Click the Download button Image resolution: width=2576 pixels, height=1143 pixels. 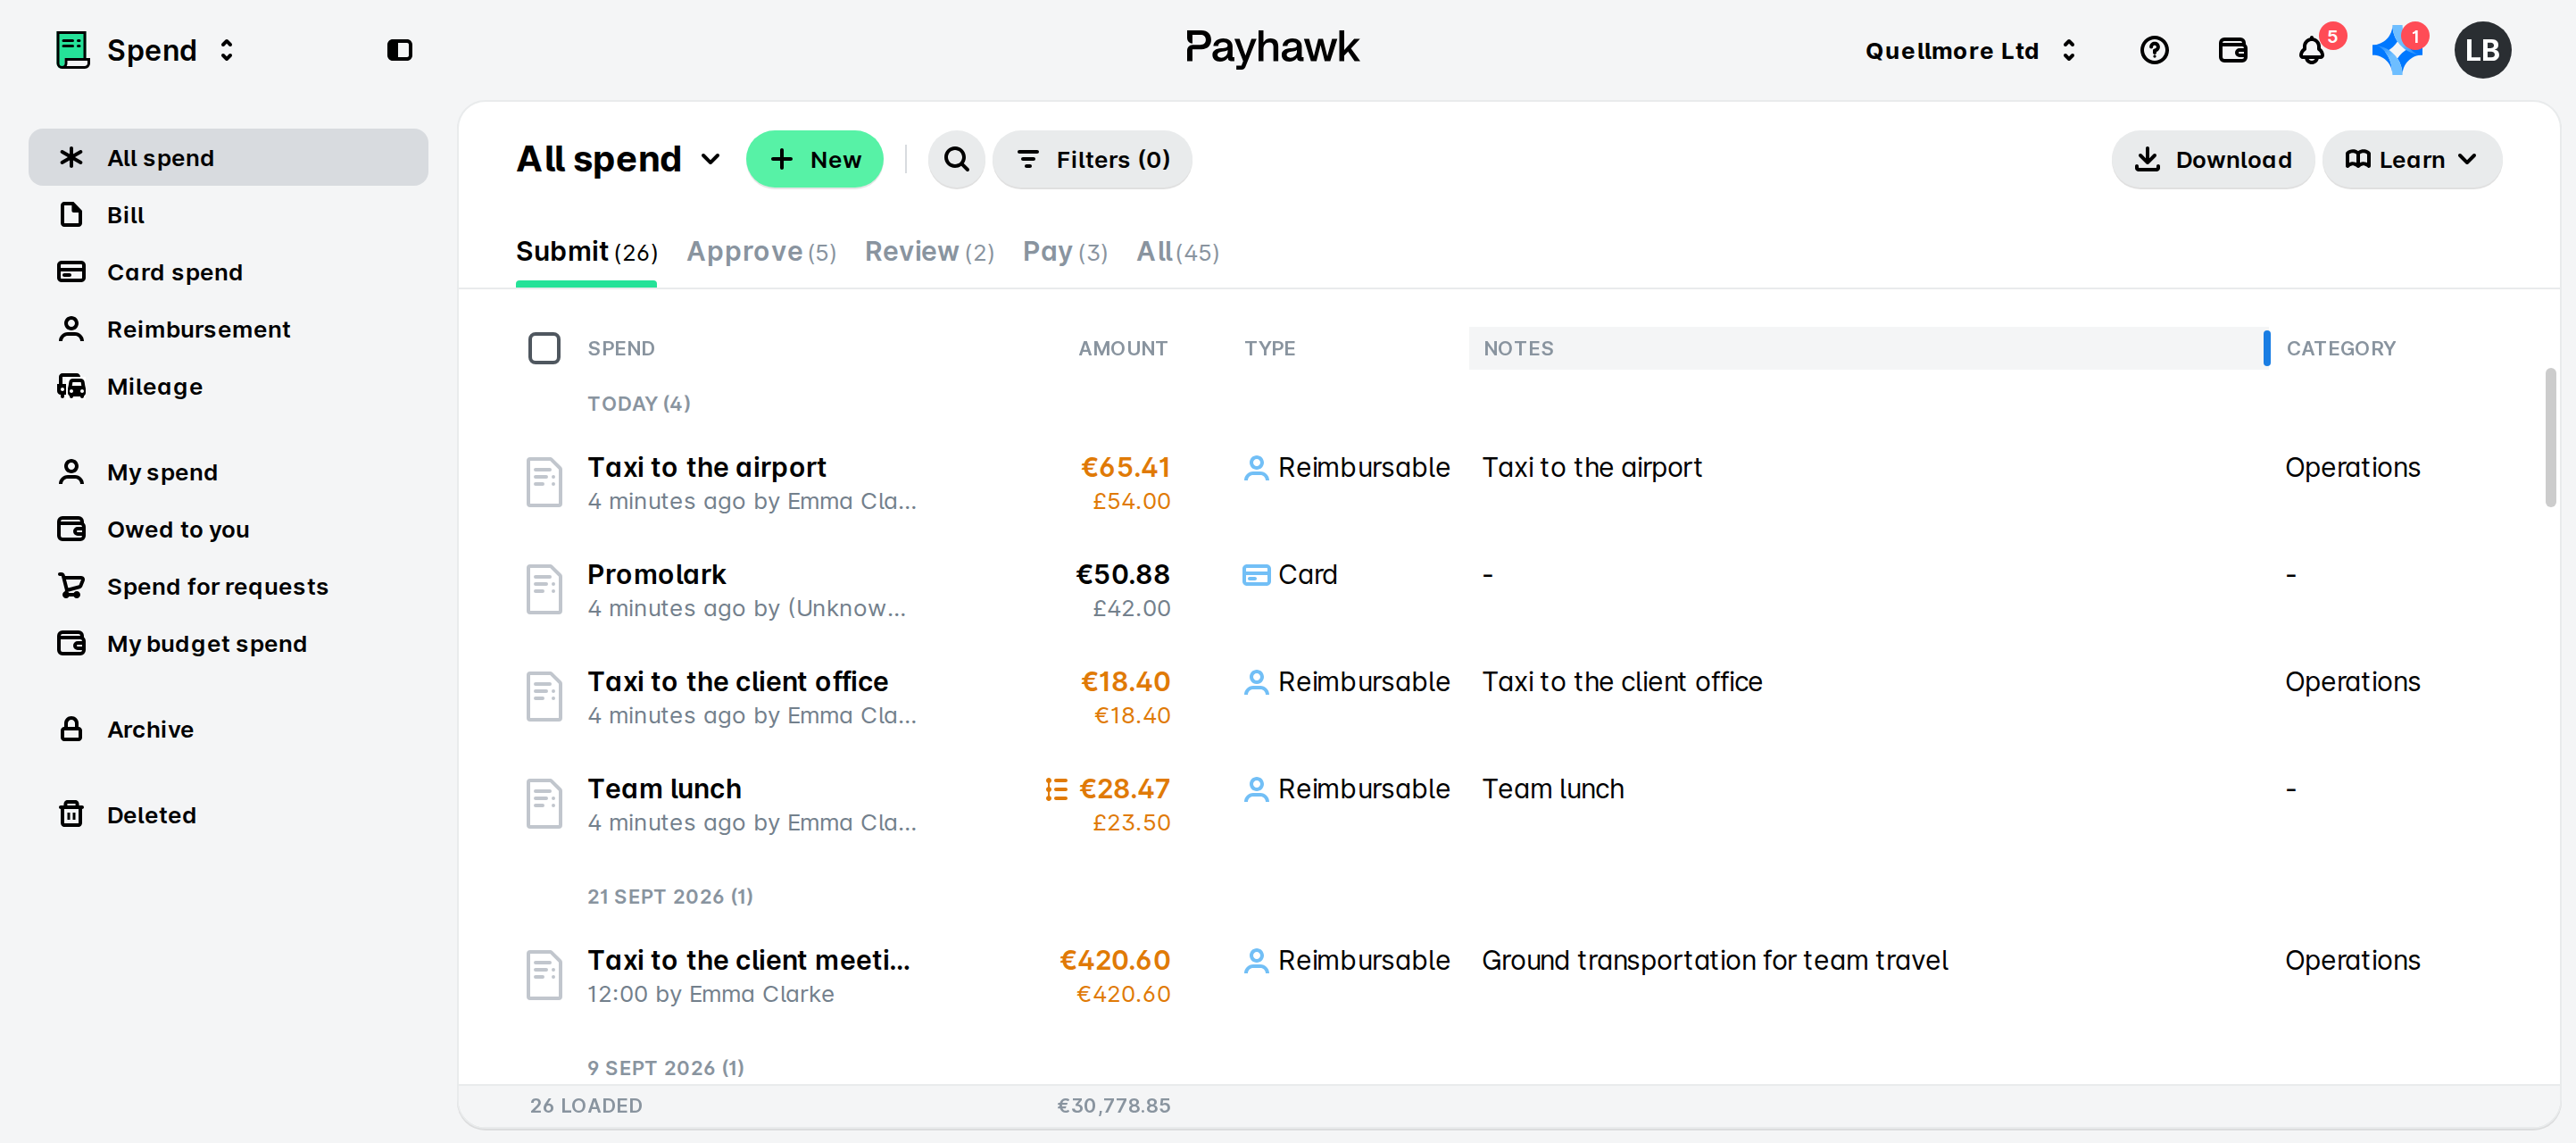pos(2212,159)
